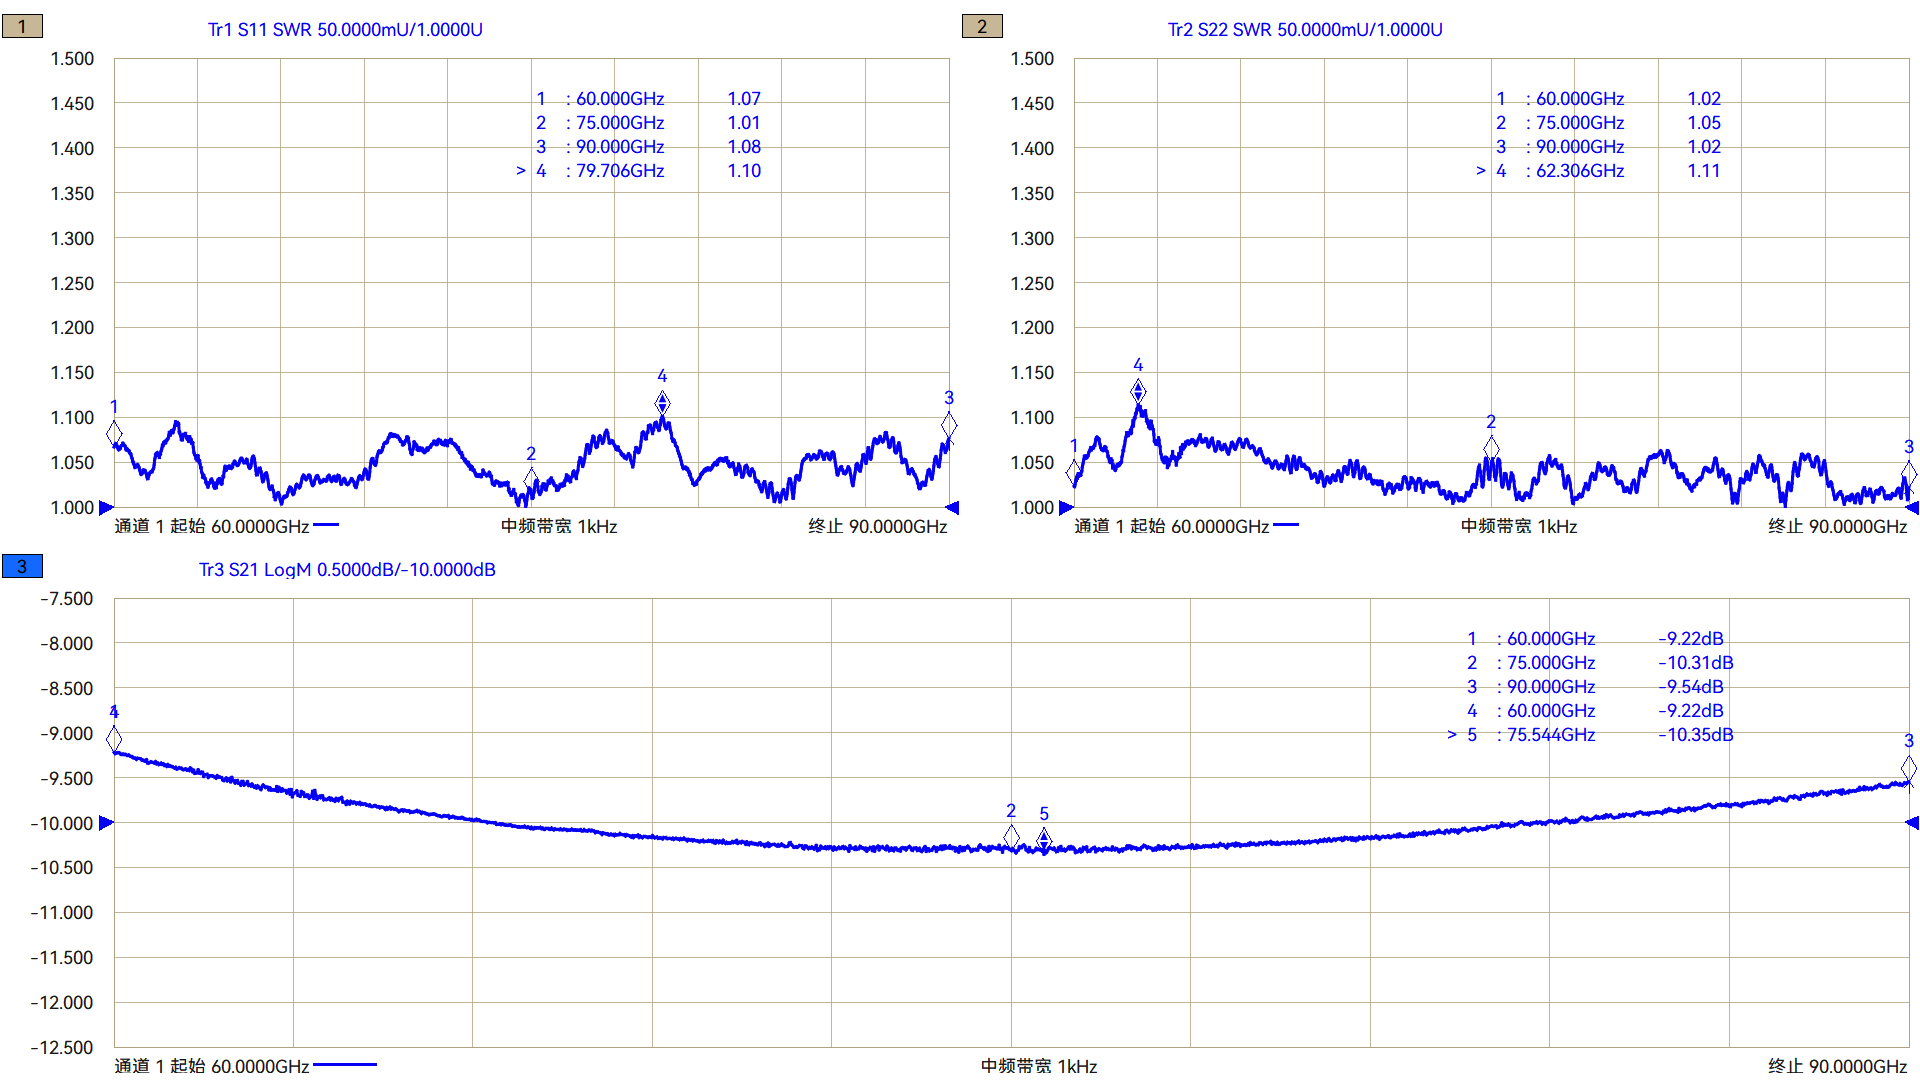
Task: Click S11 right-side reference position arrow
Action: (x=952, y=508)
